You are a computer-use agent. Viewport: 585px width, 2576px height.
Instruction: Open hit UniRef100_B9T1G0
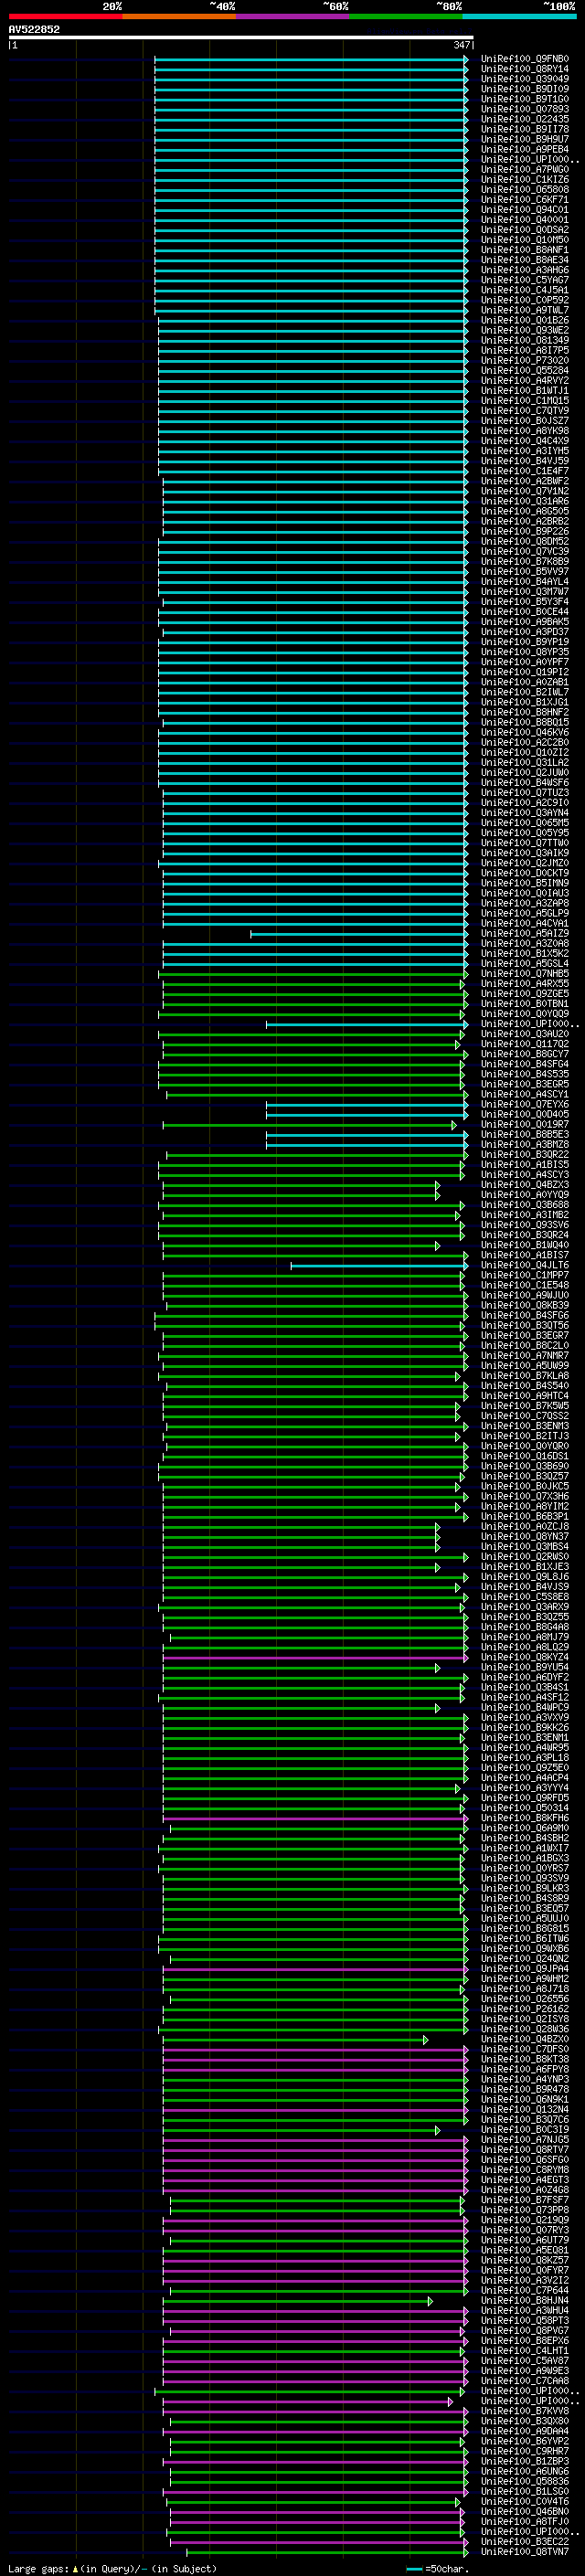525,99
